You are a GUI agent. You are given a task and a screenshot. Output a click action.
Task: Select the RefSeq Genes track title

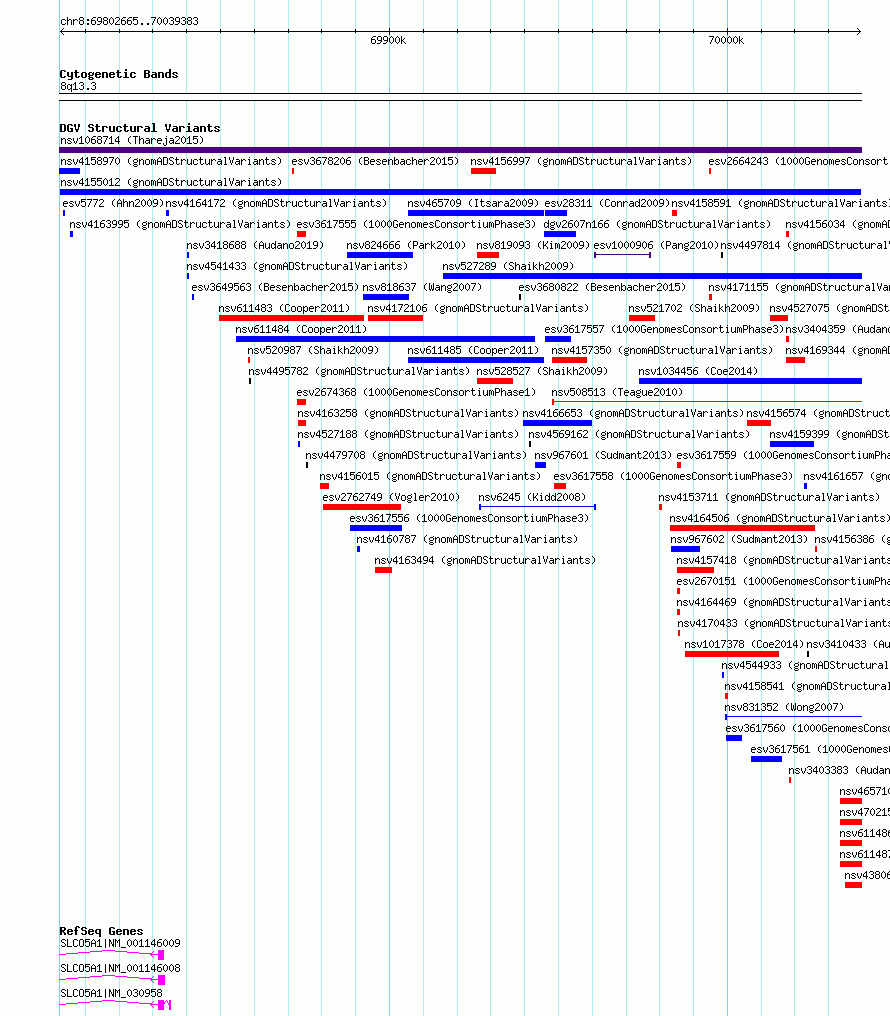click(x=101, y=931)
